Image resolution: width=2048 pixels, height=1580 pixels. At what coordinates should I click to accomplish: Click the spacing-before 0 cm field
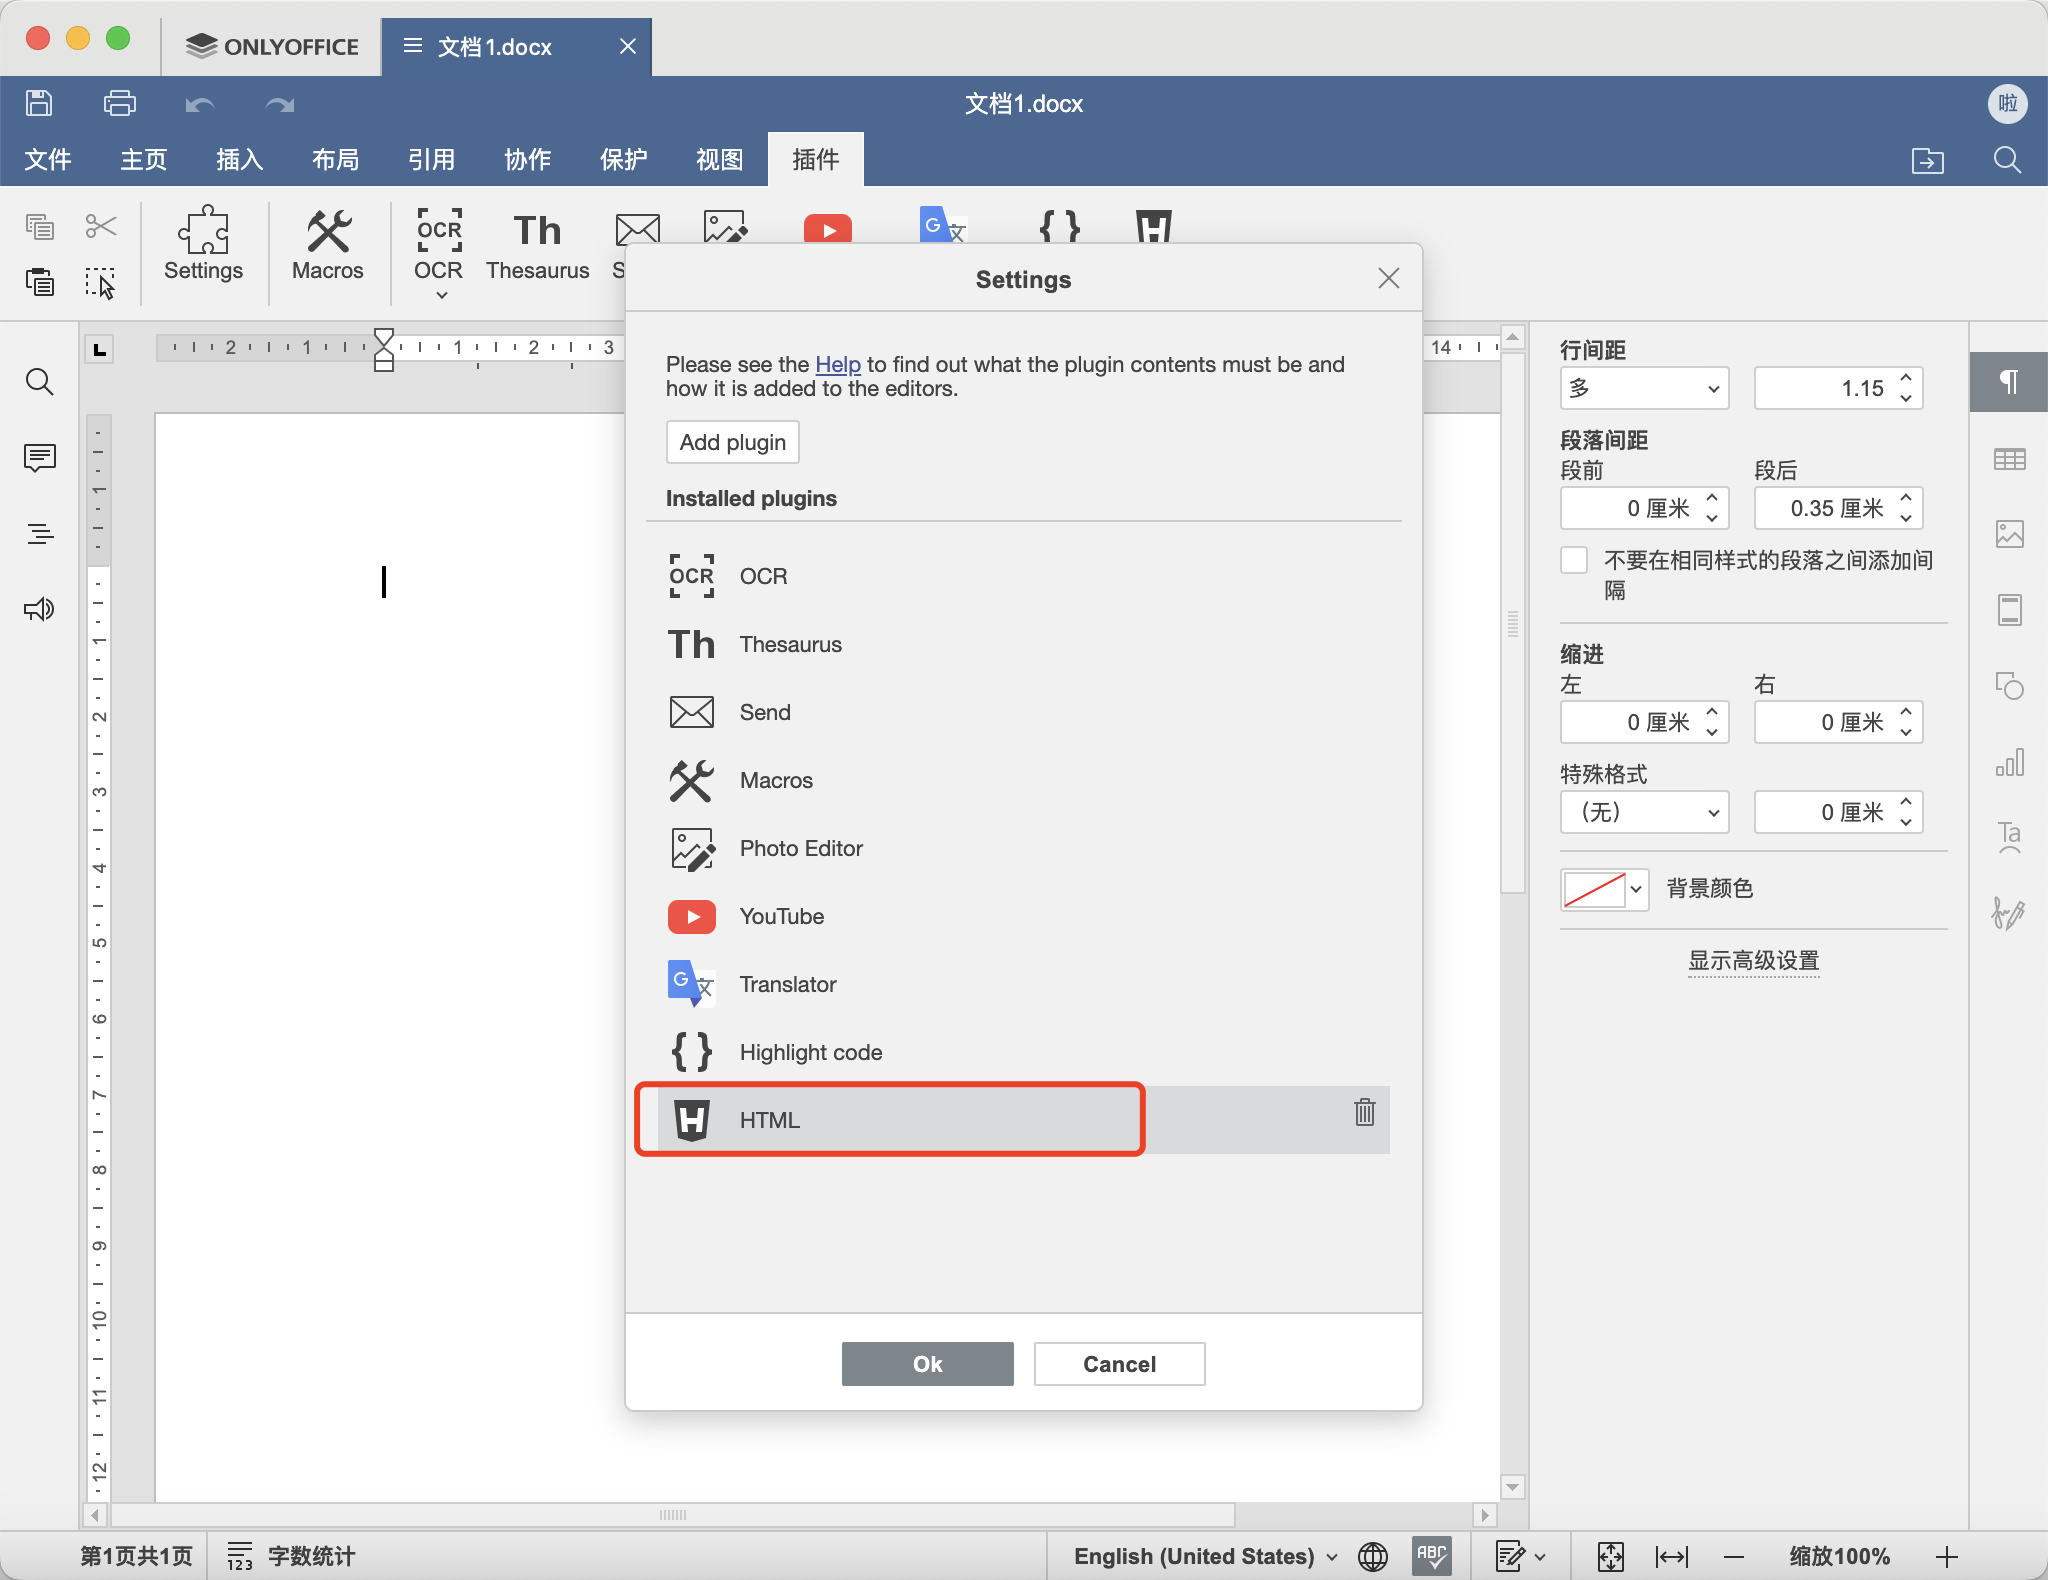1644,508
